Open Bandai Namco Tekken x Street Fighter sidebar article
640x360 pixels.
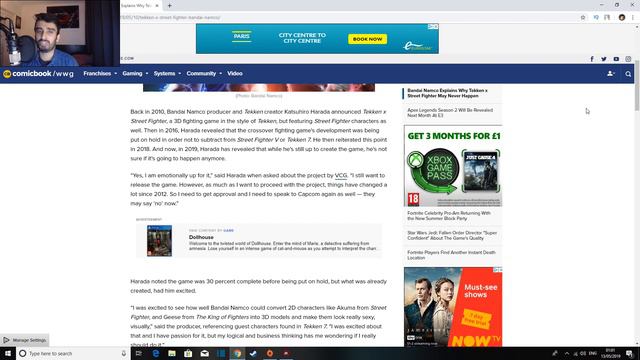[x=447, y=93]
